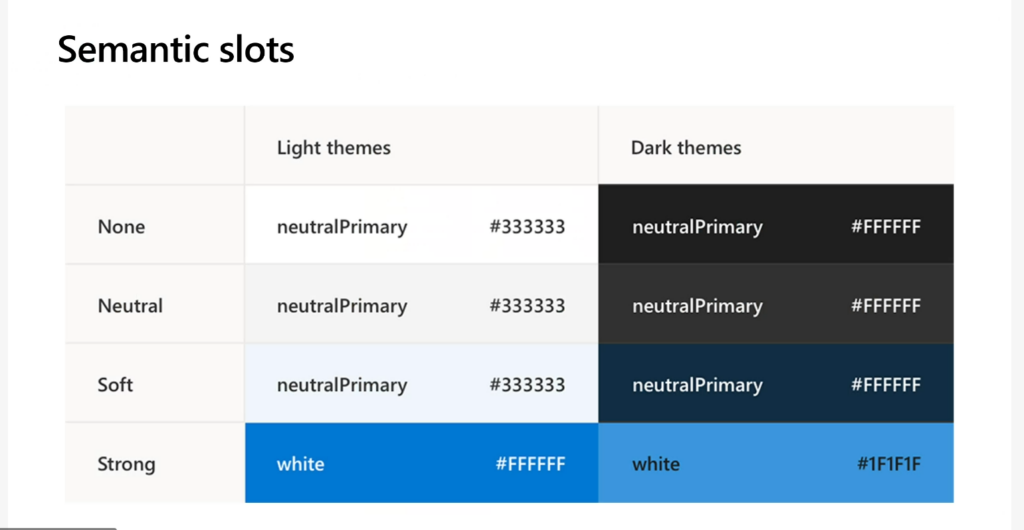1024x530 pixels.
Task: Click neutralPrimary in dark Soft navy cell
Action: click(x=697, y=385)
